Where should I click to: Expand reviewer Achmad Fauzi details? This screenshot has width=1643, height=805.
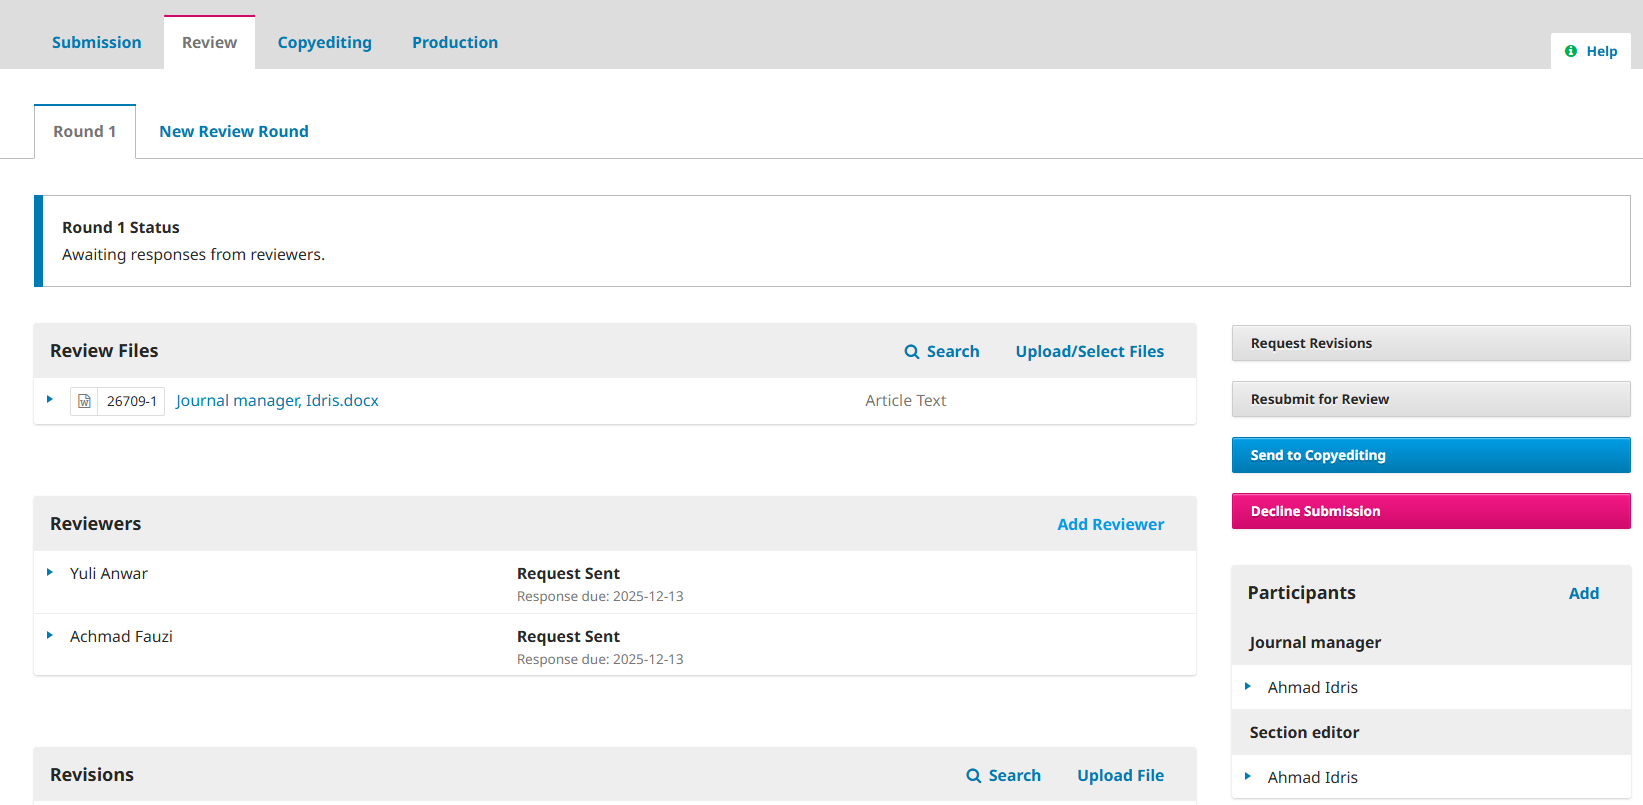click(50, 636)
